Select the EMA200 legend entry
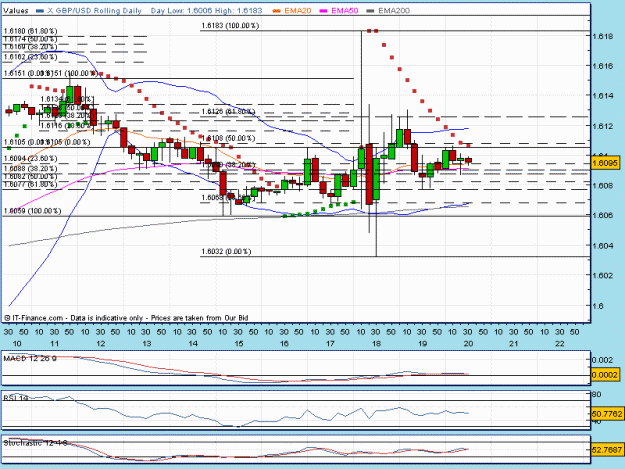The width and height of the screenshot is (625, 469). pyautogui.click(x=389, y=11)
